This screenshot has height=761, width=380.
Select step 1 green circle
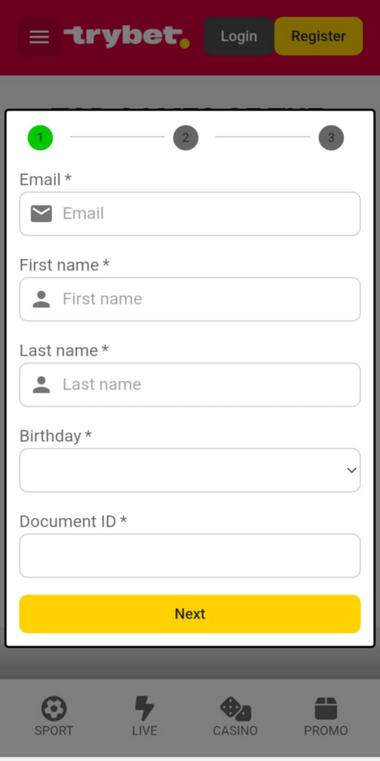(x=40, y=137)
